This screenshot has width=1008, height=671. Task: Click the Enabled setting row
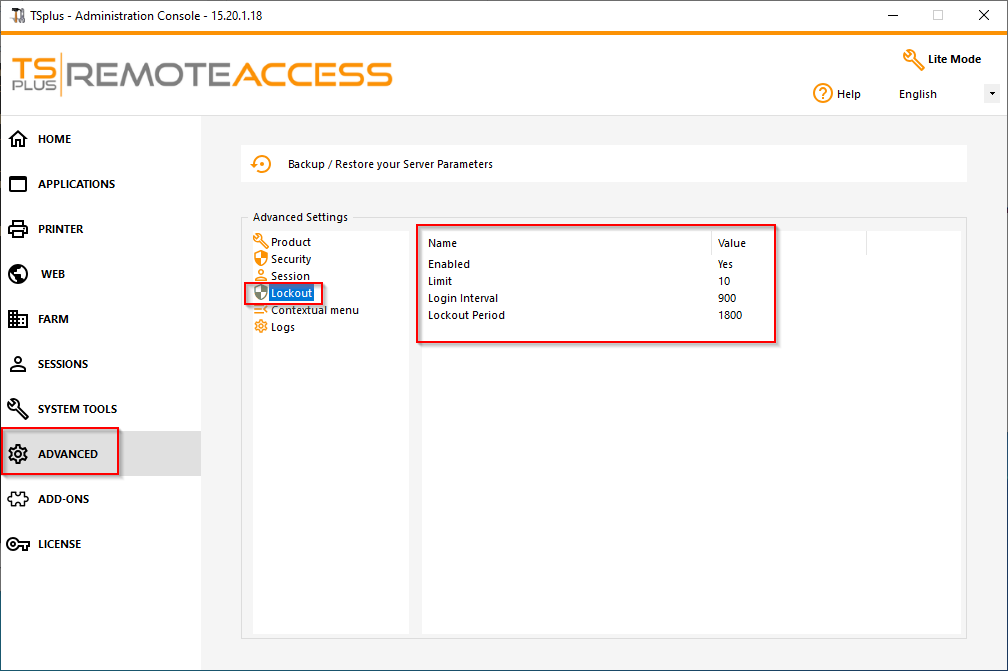tap(449, 264)
